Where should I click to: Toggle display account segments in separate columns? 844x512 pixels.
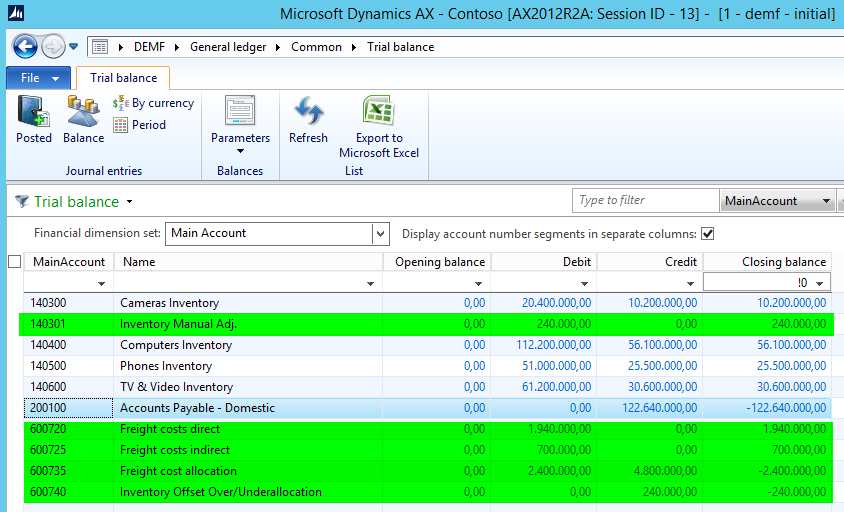(x=708, y=234)
